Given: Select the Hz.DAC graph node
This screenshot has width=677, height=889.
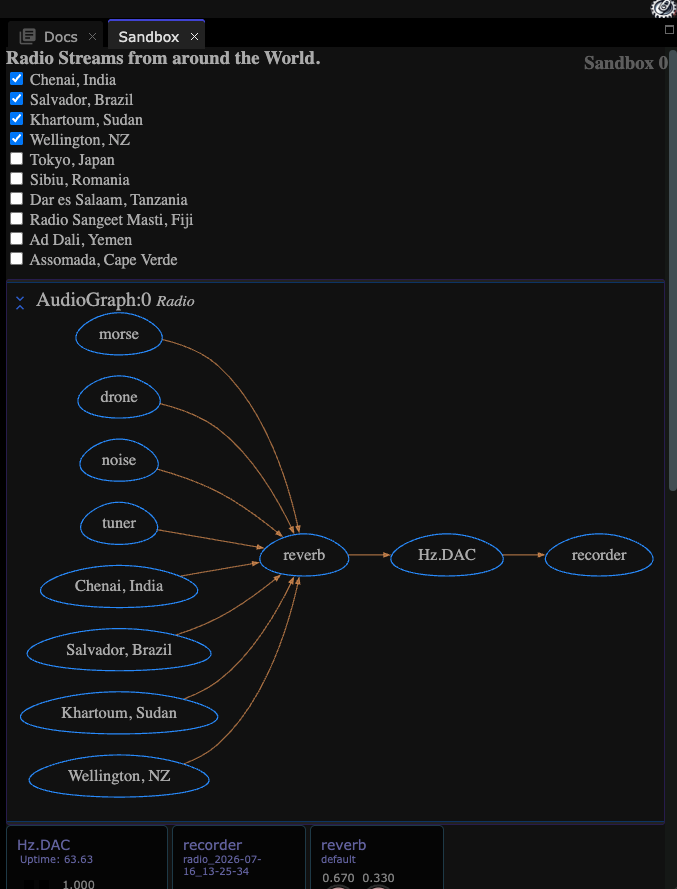Looking at the screenshot, I should (447, 554).
